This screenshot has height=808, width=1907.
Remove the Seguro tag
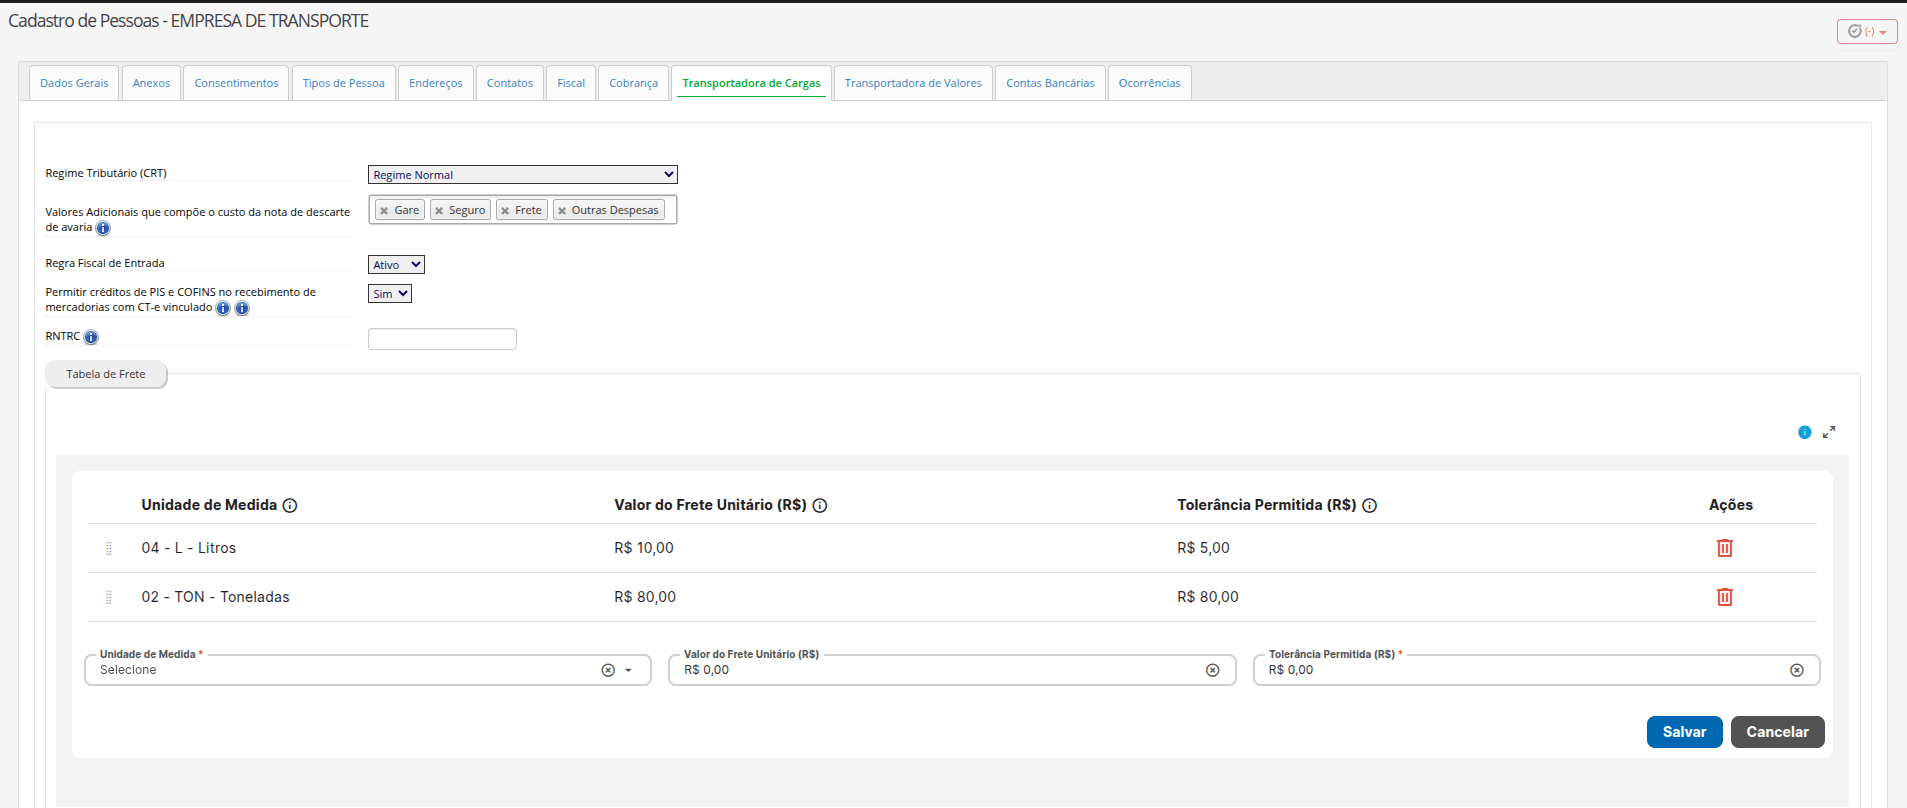pyautogui.click(x=439, y=211)
